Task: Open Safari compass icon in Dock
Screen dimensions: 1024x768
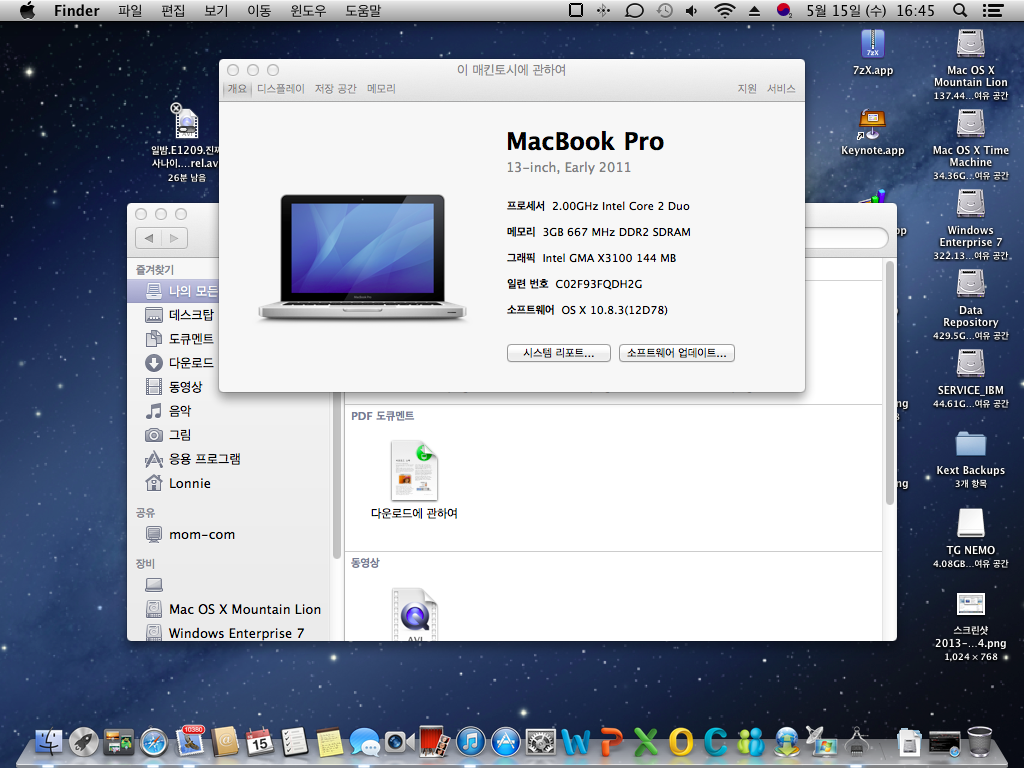Action: (x=154, y=742)
